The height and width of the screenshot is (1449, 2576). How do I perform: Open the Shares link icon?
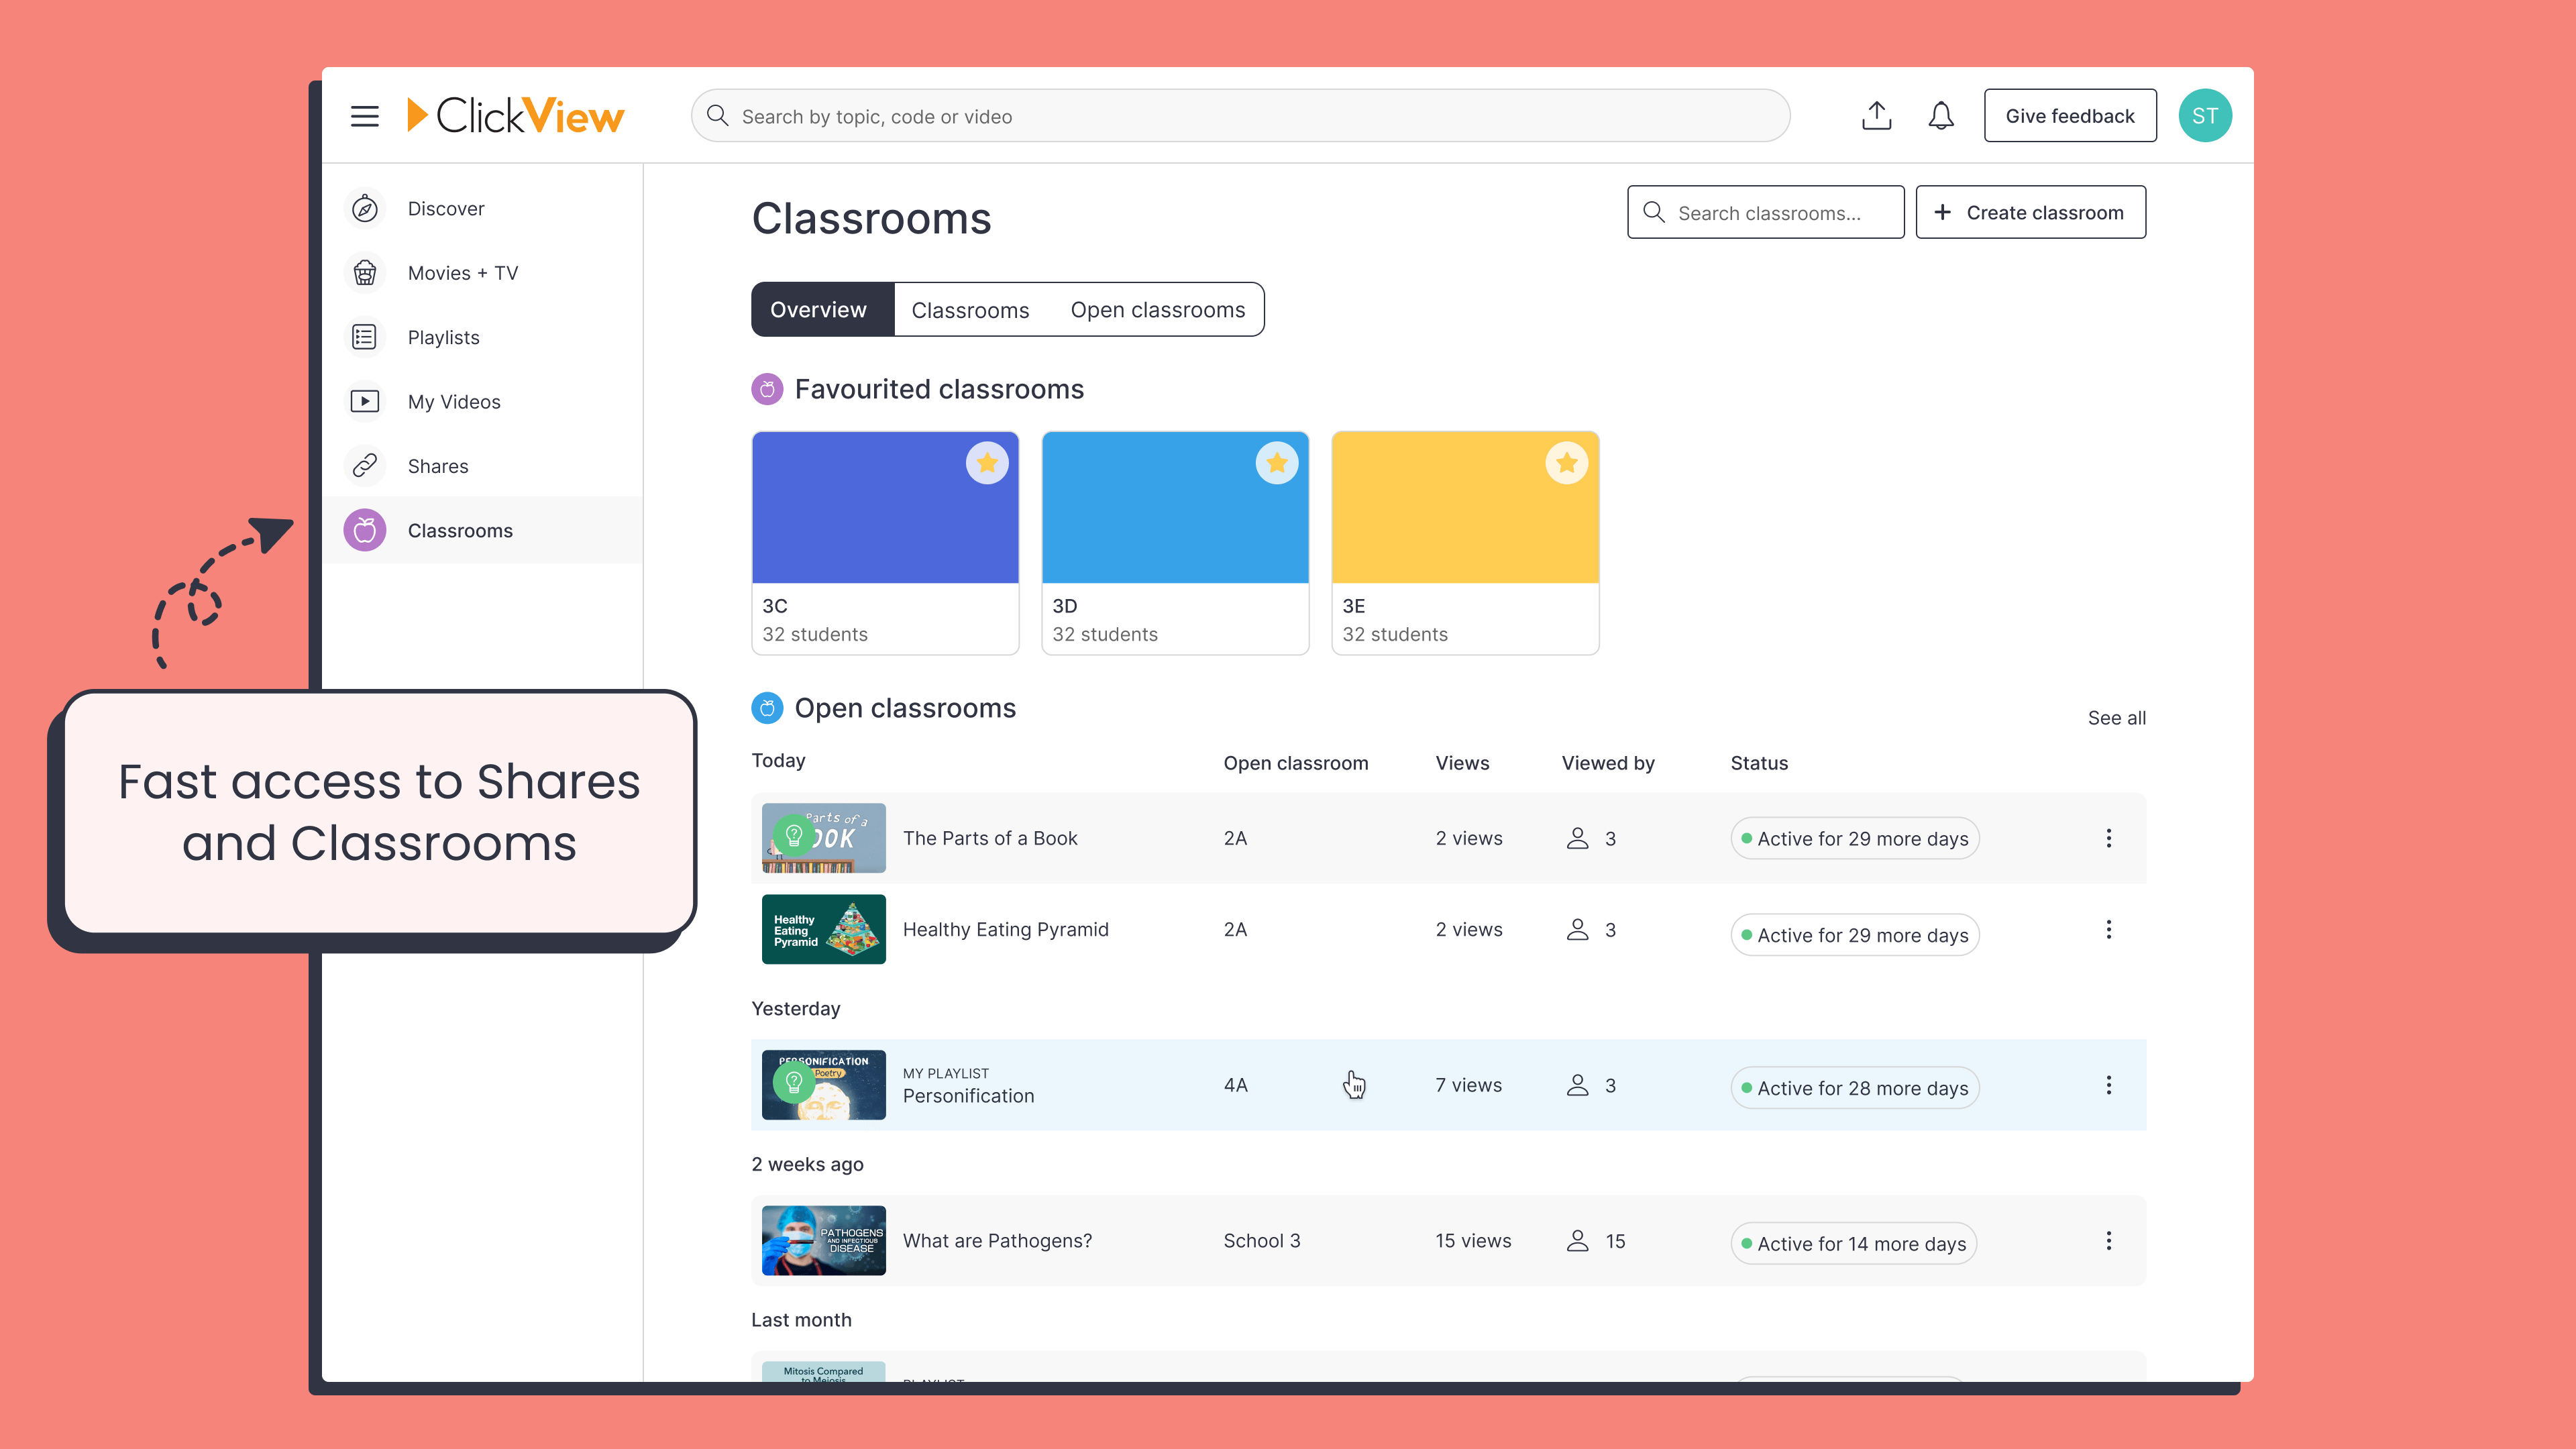(365, 466)
